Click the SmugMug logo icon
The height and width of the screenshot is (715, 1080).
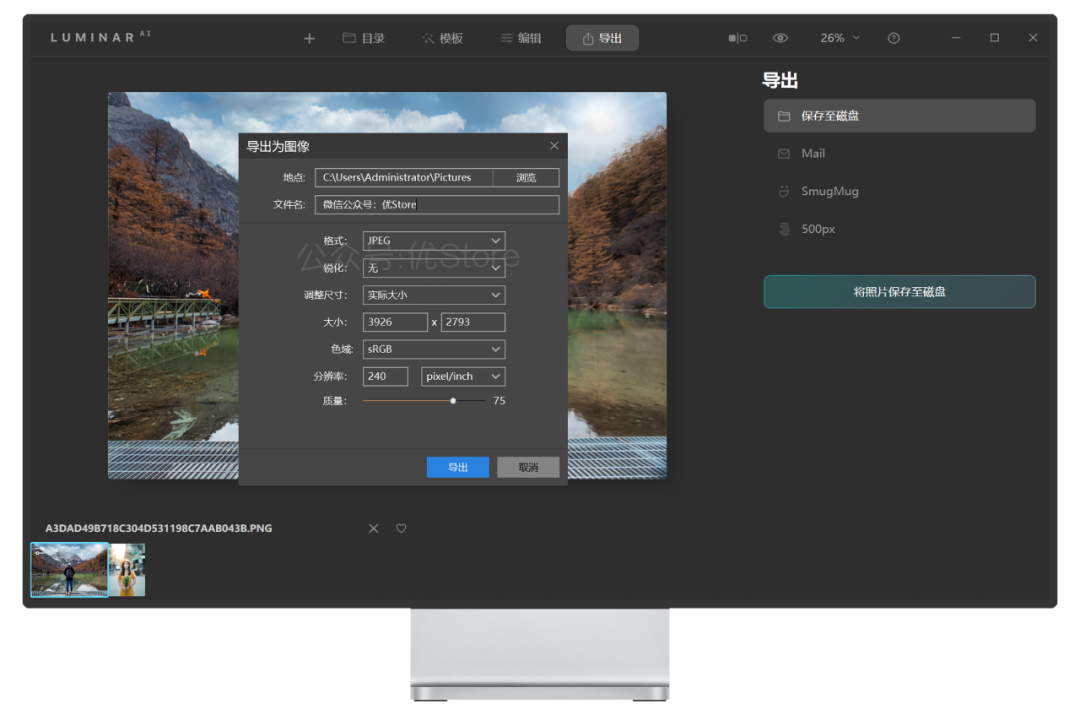(x=784, y=191)
